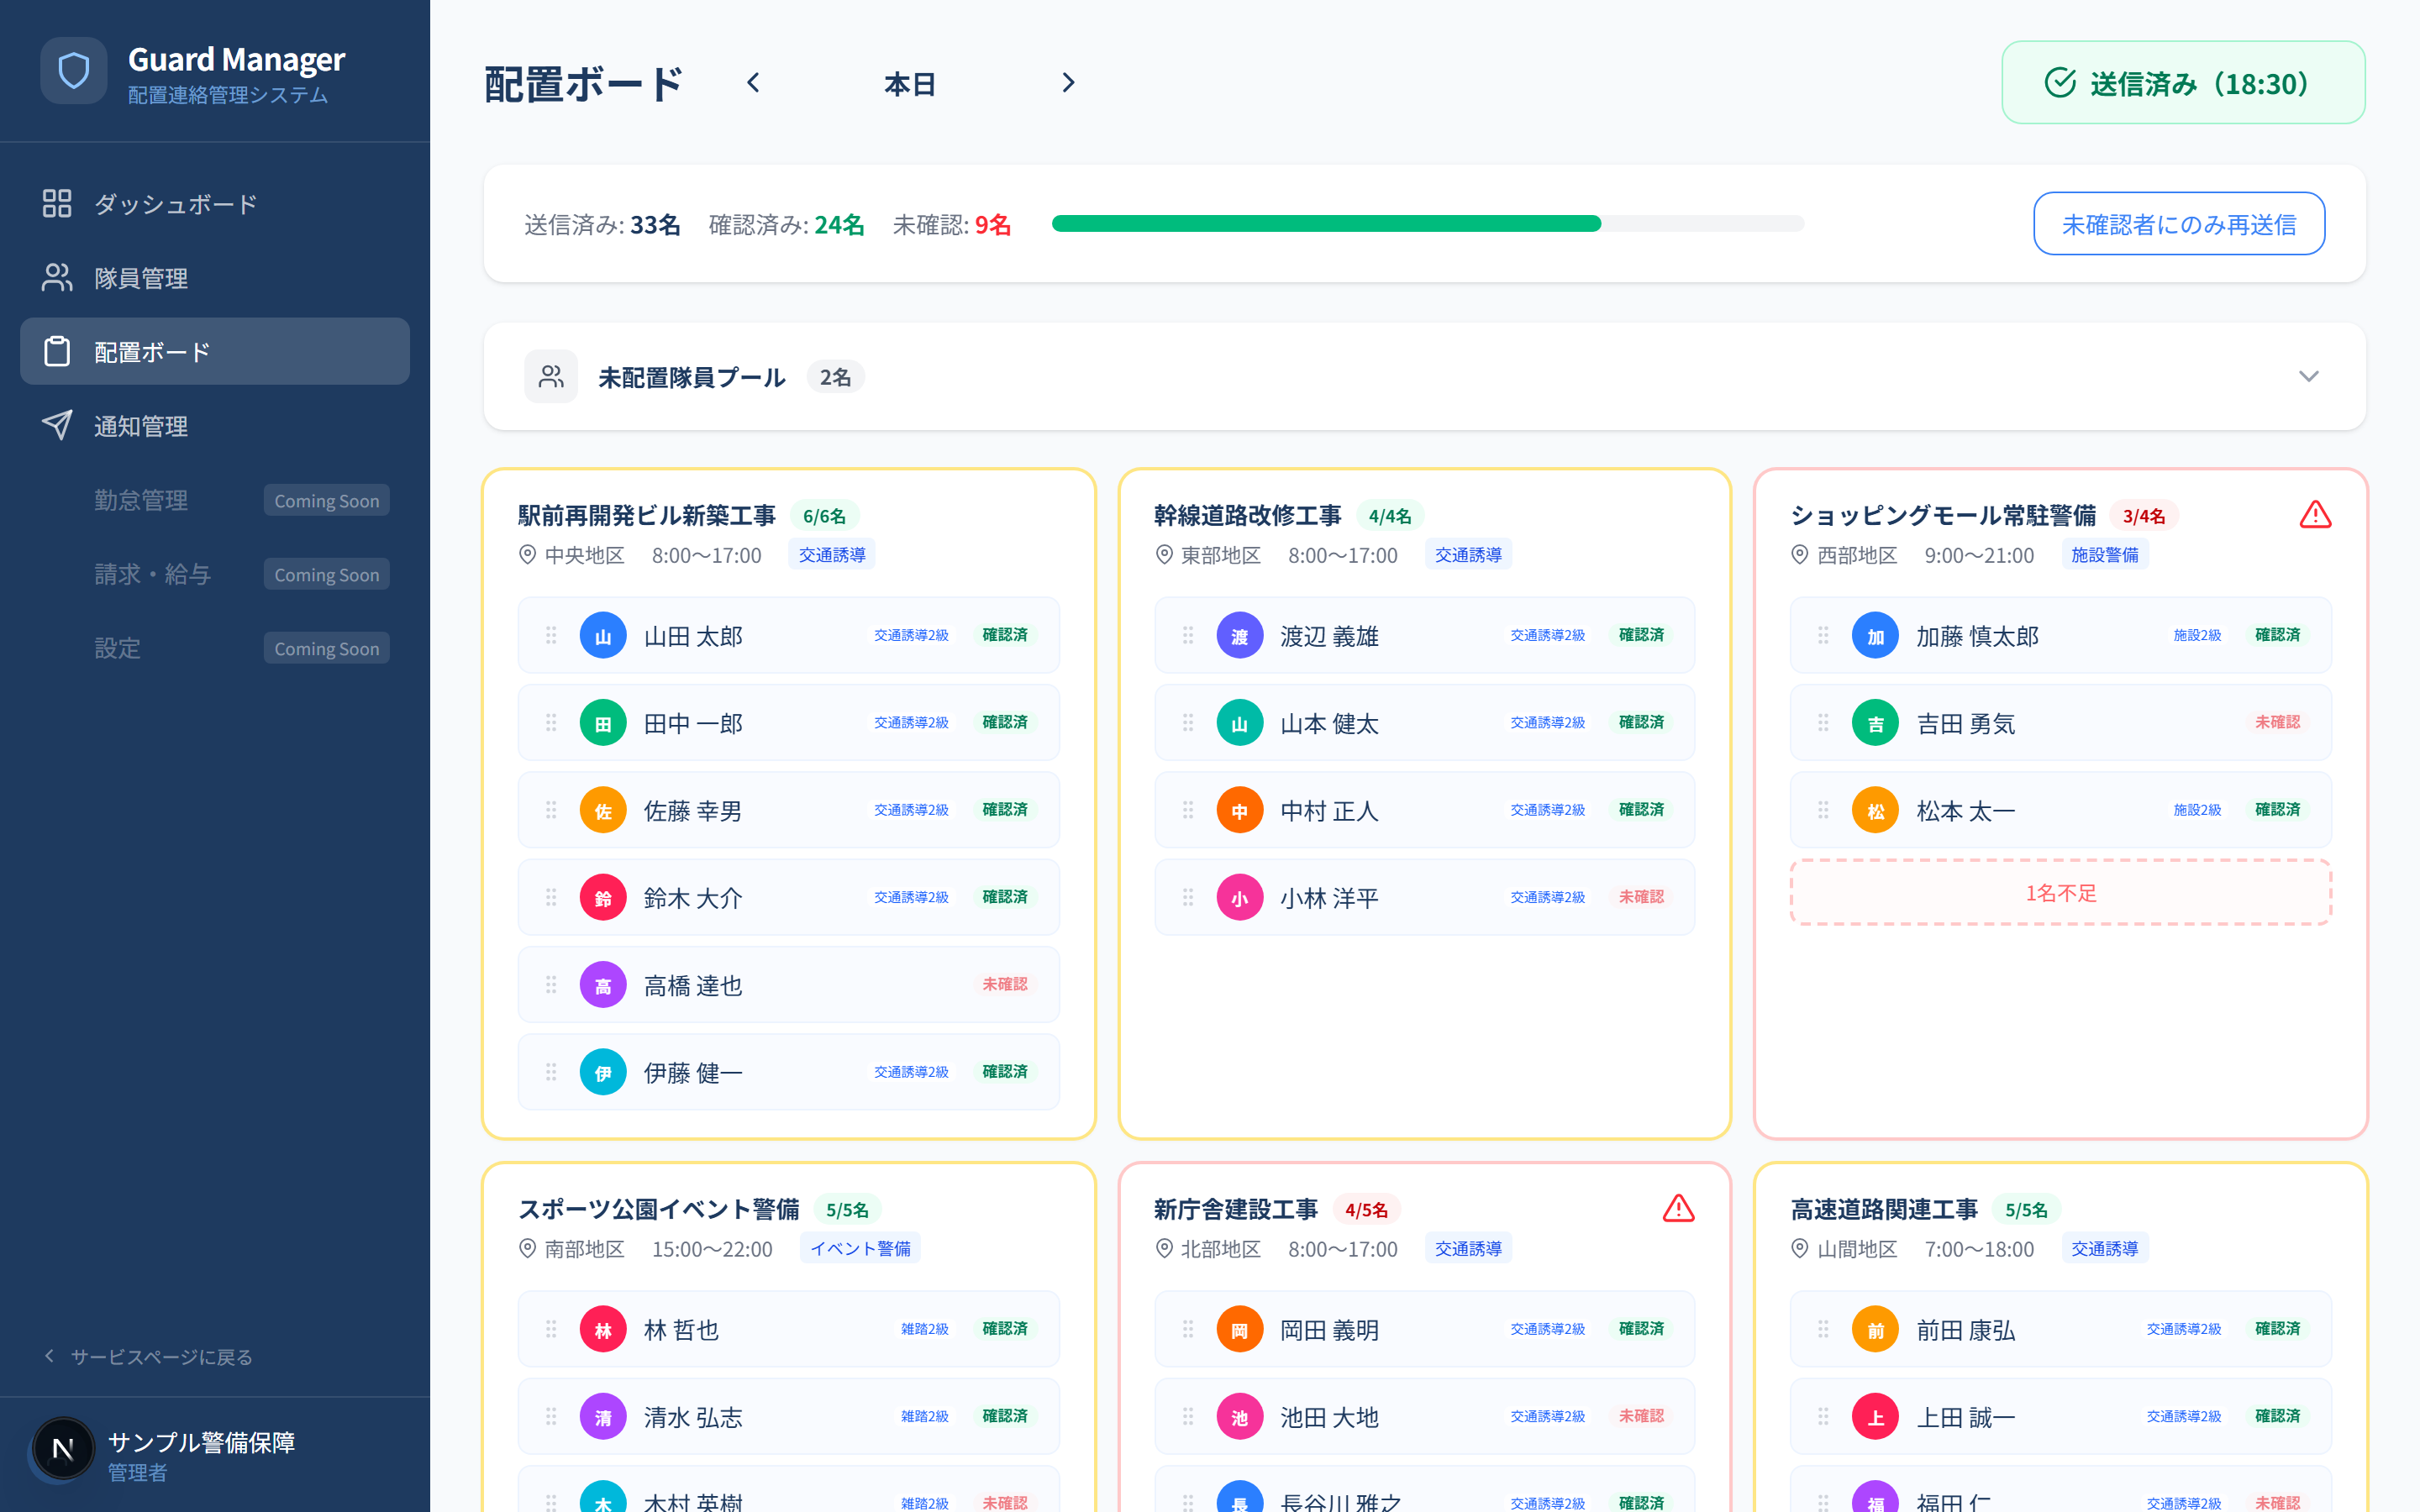Image resolution: width=2420 pixels, height=1512 pixels.
Task: Click 未確認 status on 吉田 勇気
Action: click(2277, 723)
